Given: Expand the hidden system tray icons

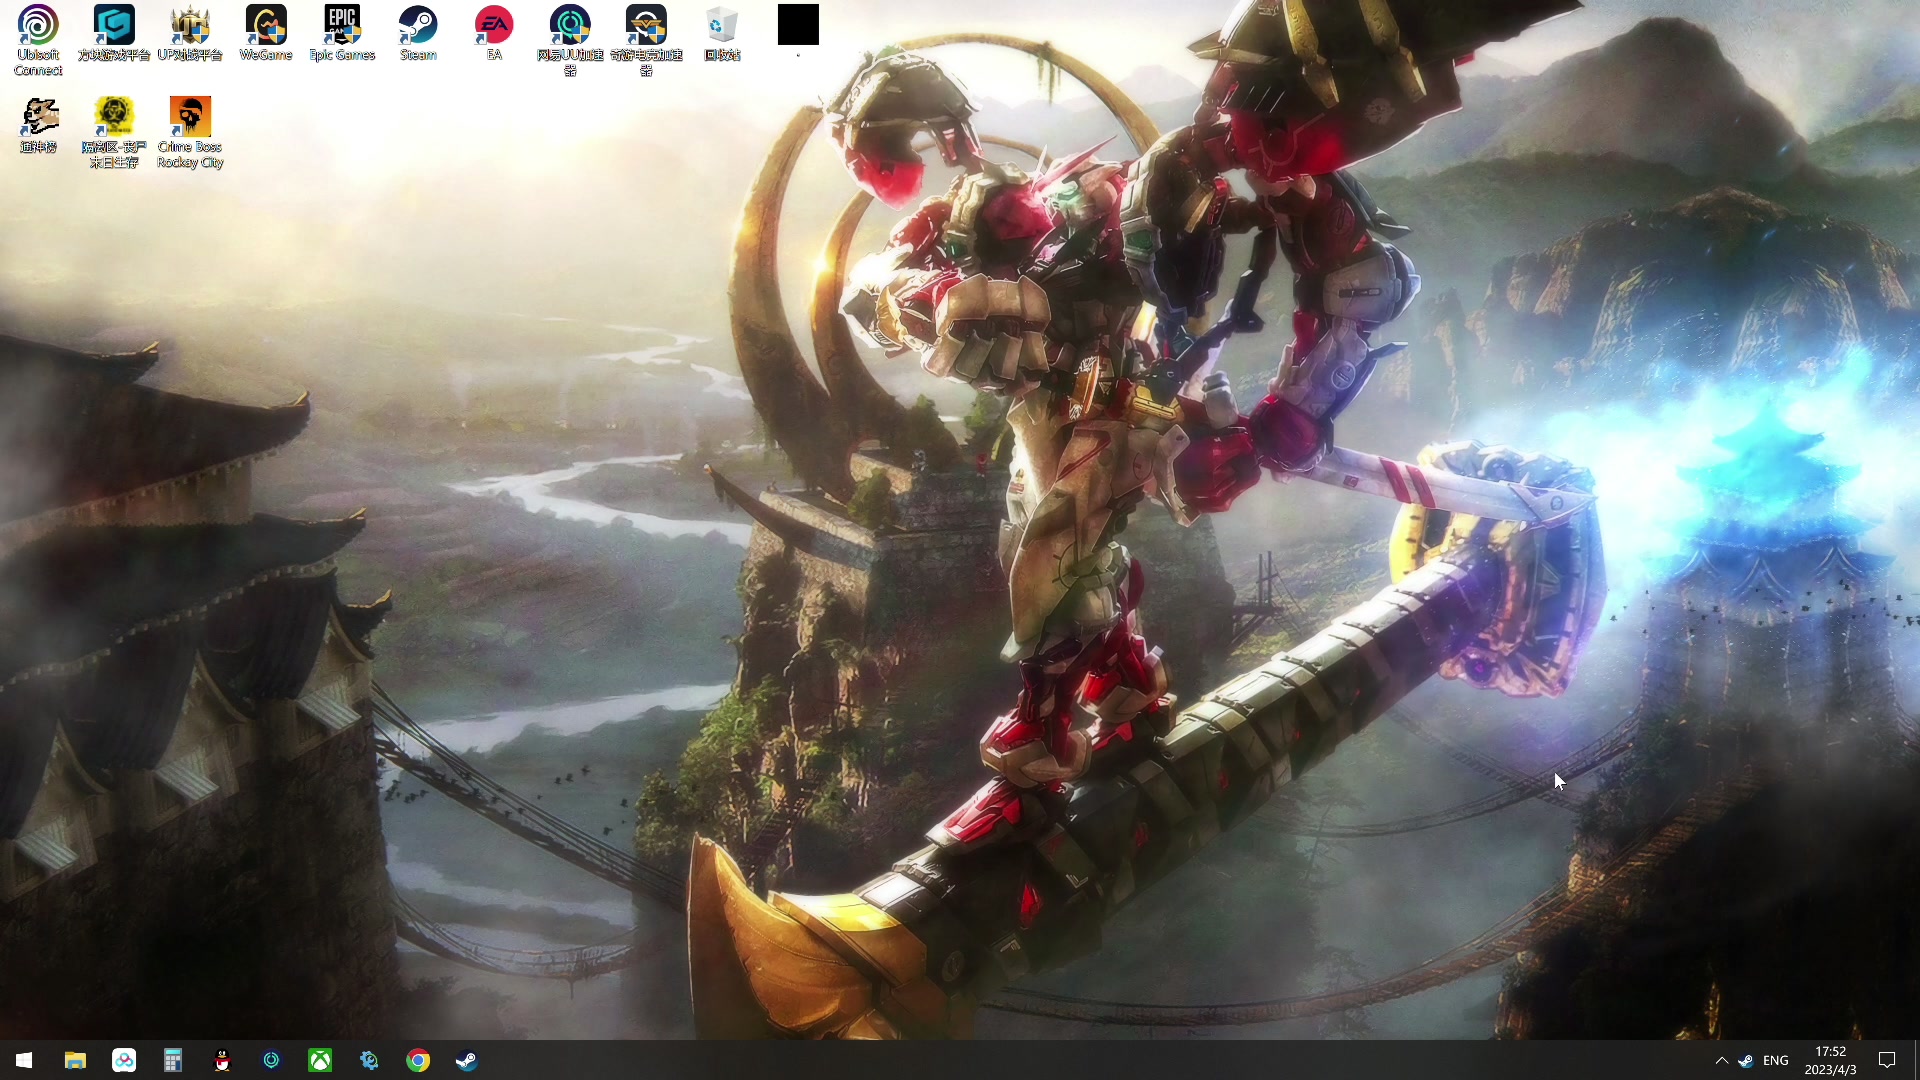Looking at the screenshot, I should (x=1721, y=1060).
